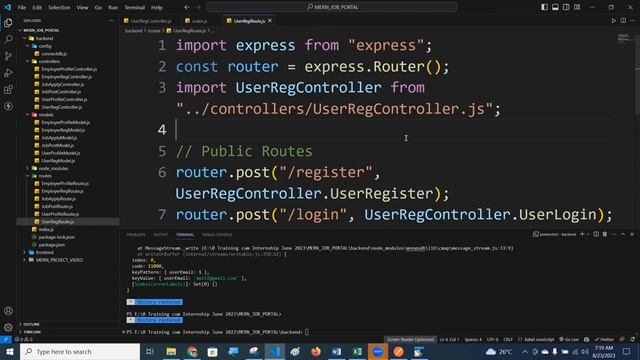Open the File menu
This screenshot has height=360, width=640.
pyautogui.click(x=22, y=7)
